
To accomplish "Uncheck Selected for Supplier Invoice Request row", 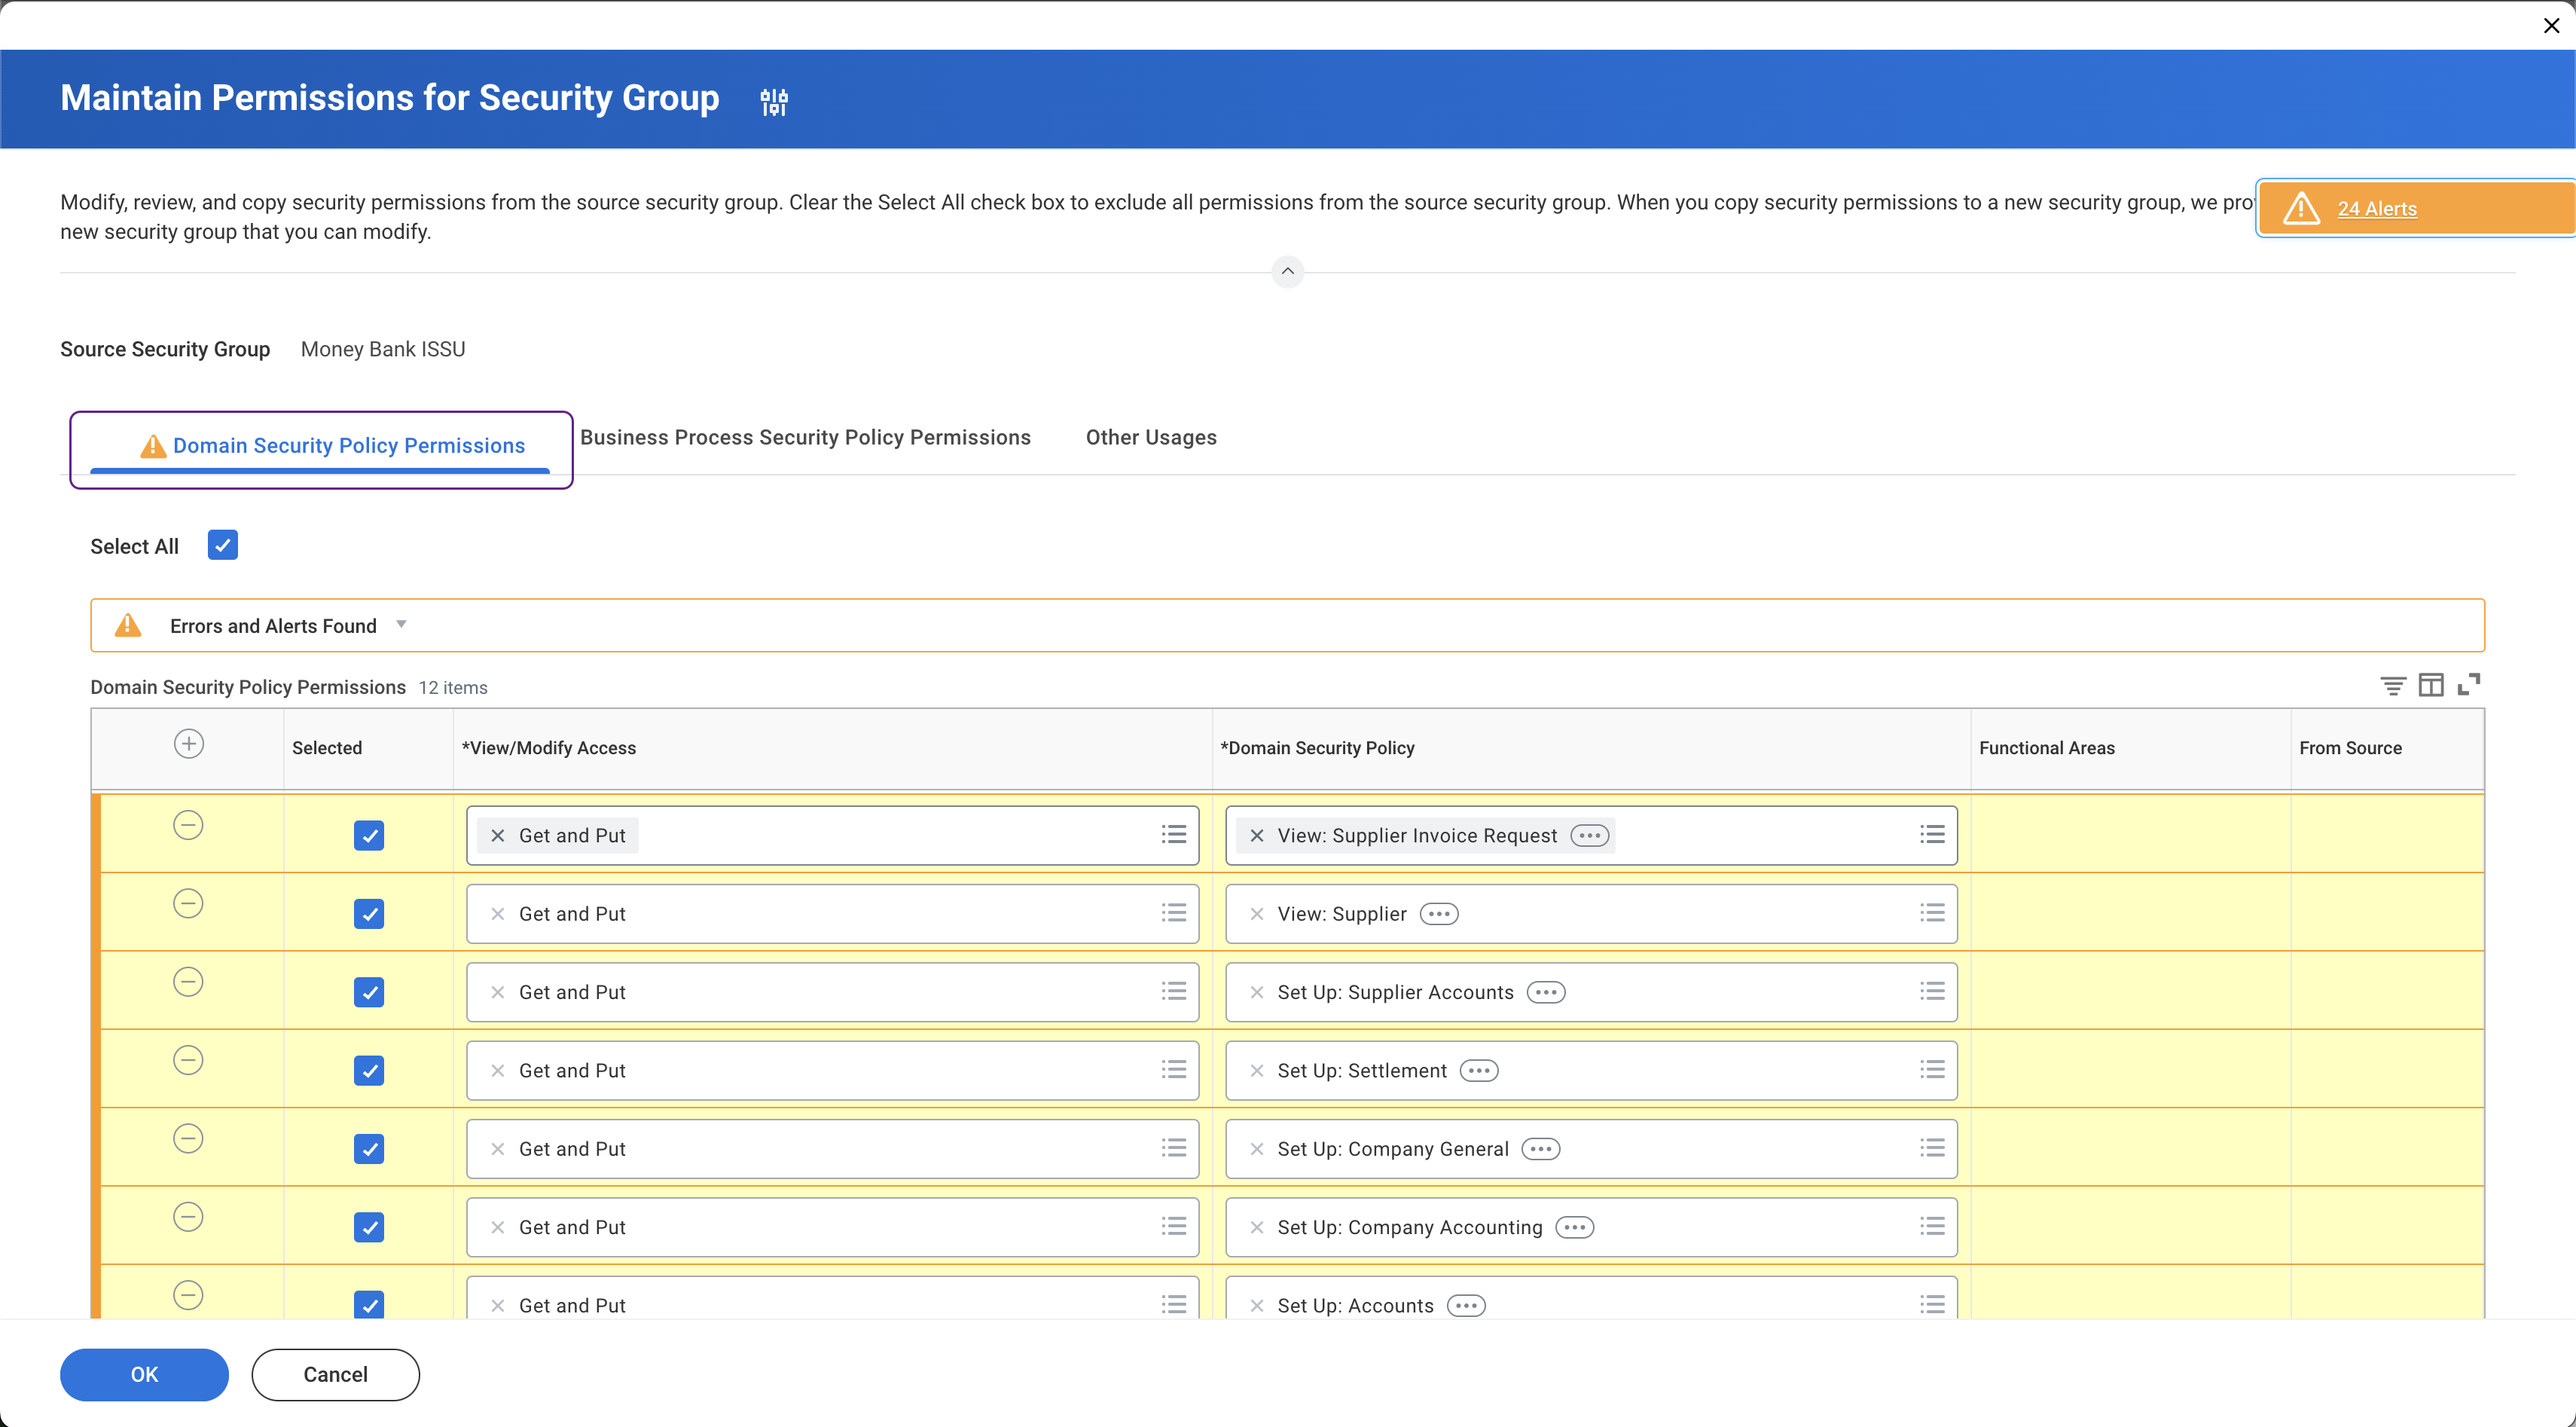I will pos(369,836).
